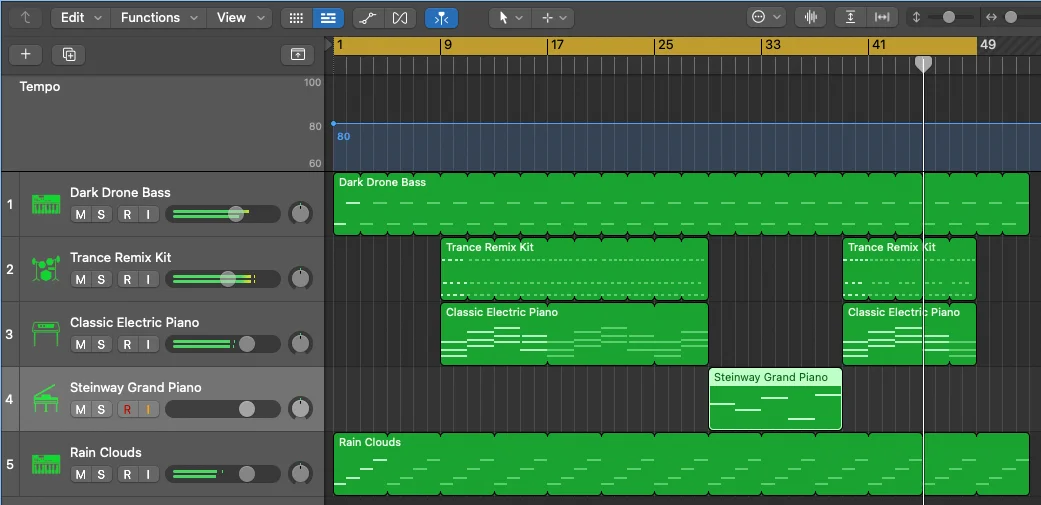Toggle the automation curve button
Image resolution: width=1041 pixels, height=505 pixels.
click(x=368, y=18)
